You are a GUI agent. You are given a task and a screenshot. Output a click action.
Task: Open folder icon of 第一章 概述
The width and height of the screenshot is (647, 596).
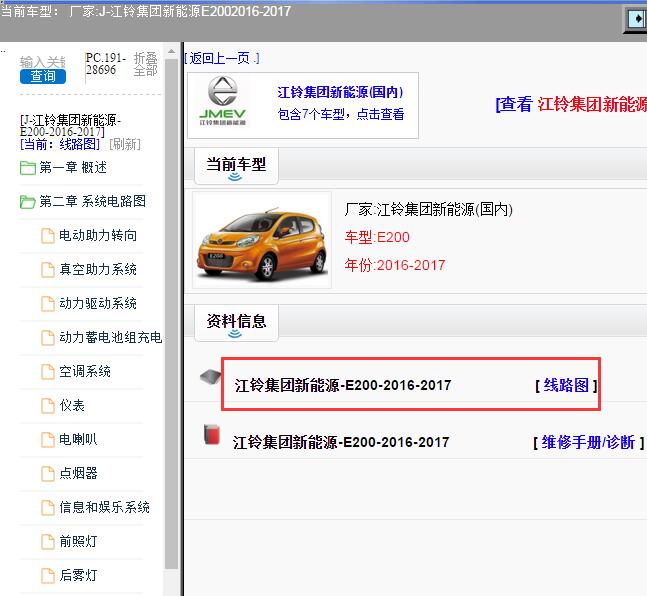point(28,168)
